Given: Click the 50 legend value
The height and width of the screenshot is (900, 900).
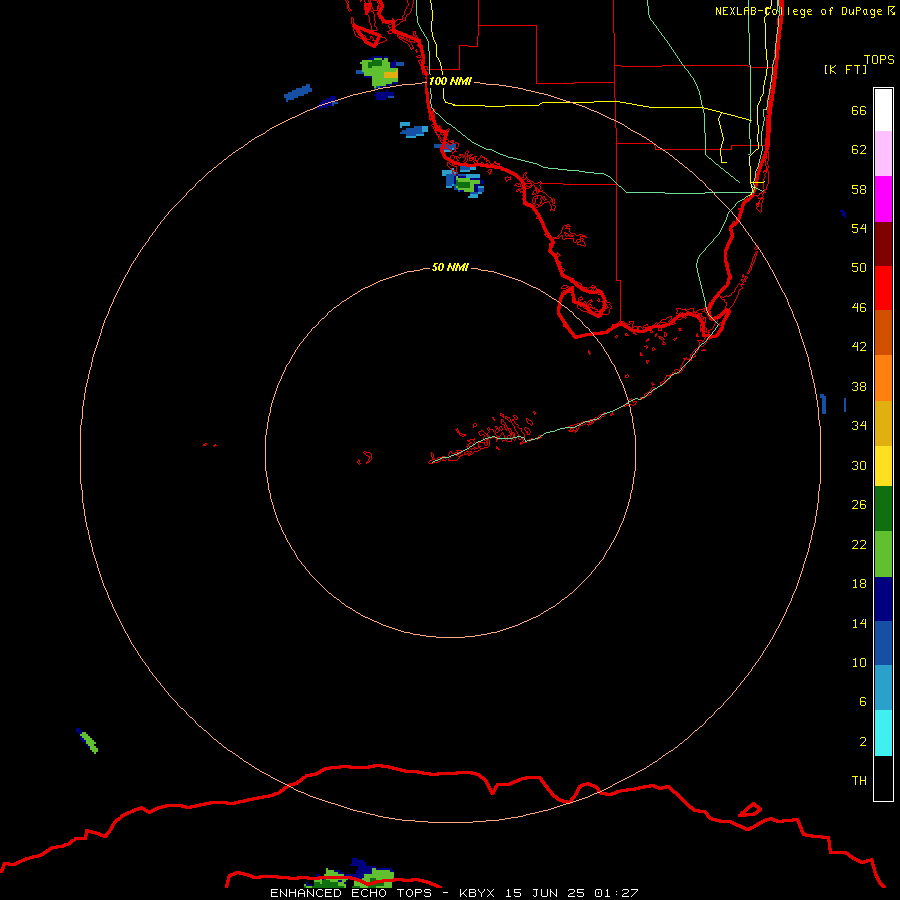Looking at the screenshot, I should (859, 267).
